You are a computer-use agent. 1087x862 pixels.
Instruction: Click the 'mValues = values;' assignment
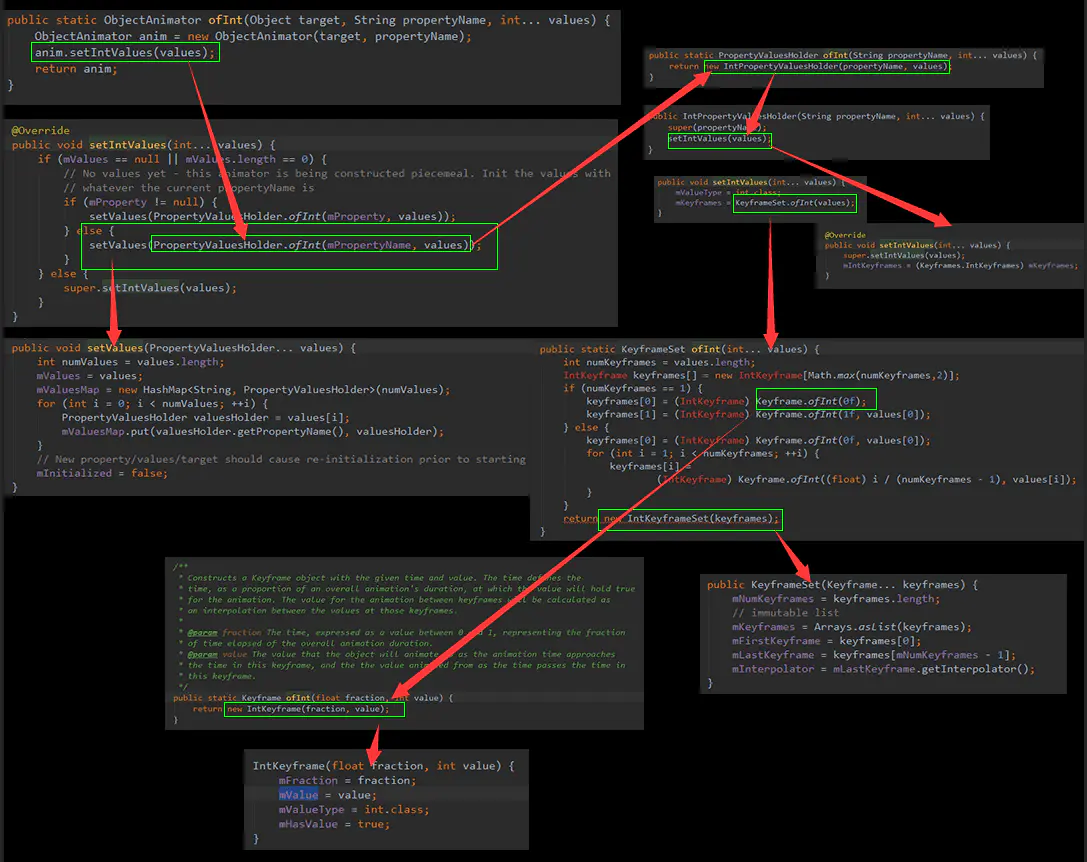click(x=89, y=376)
